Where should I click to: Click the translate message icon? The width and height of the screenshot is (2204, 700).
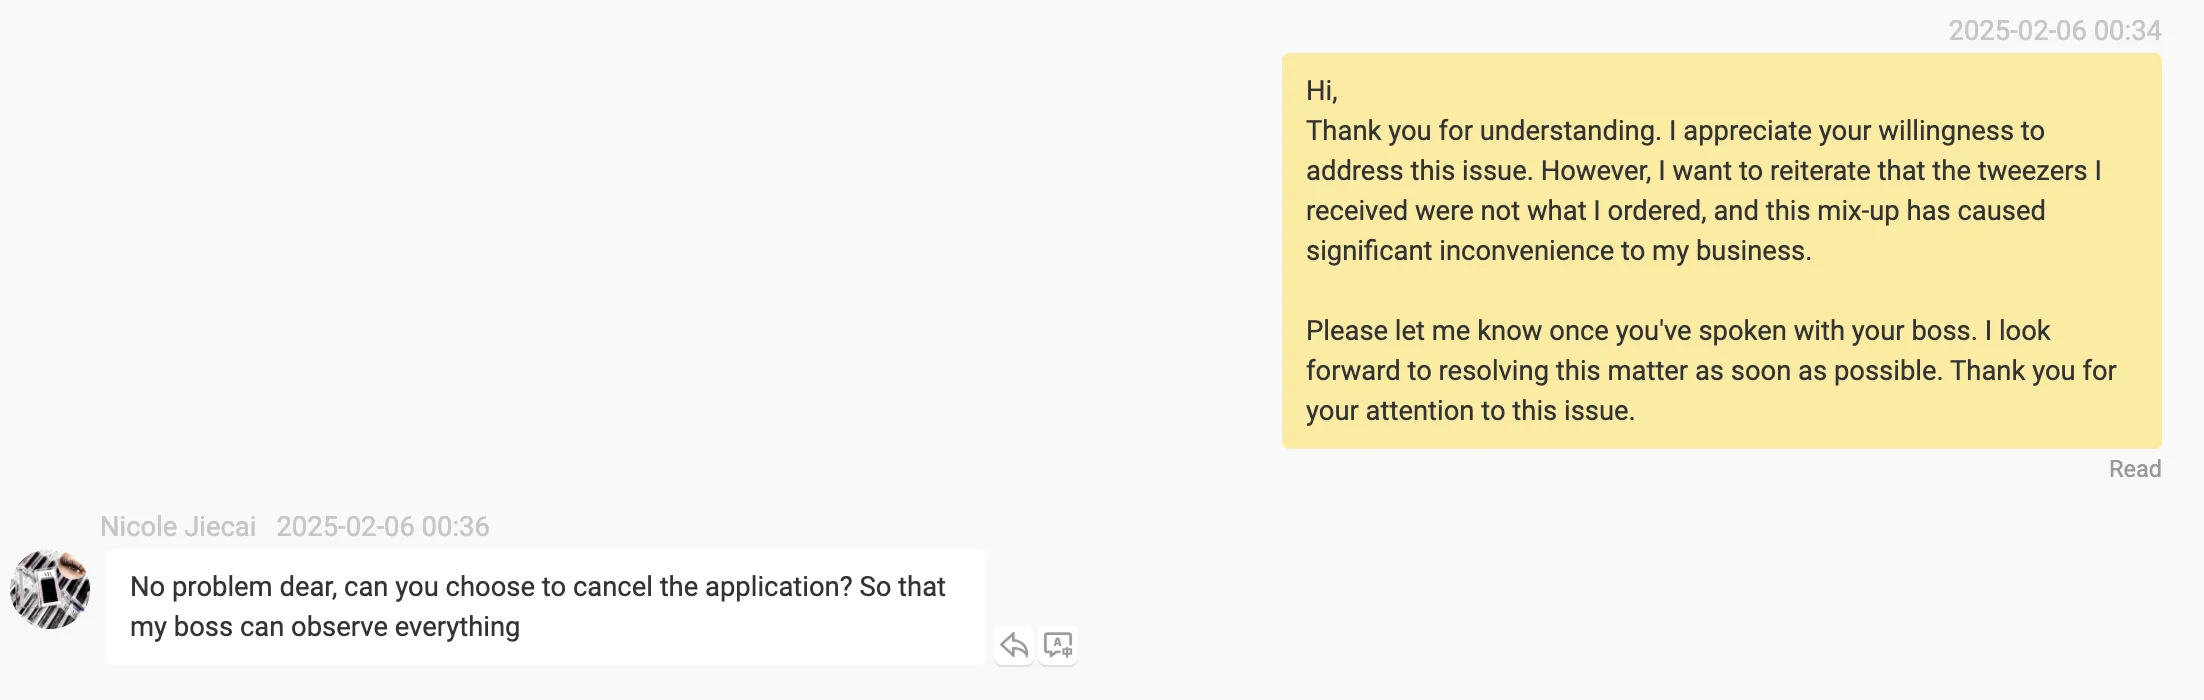[1057, 645]
